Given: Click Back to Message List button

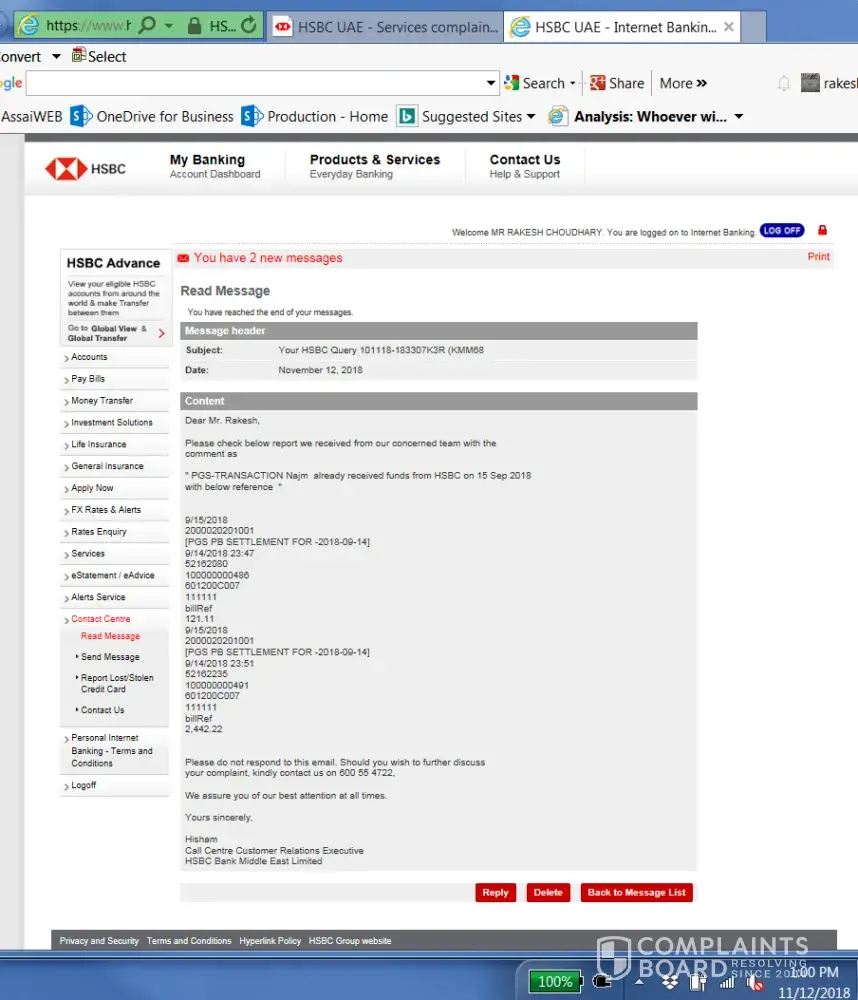Looking at the screenshot, I should tap(636, 892).
